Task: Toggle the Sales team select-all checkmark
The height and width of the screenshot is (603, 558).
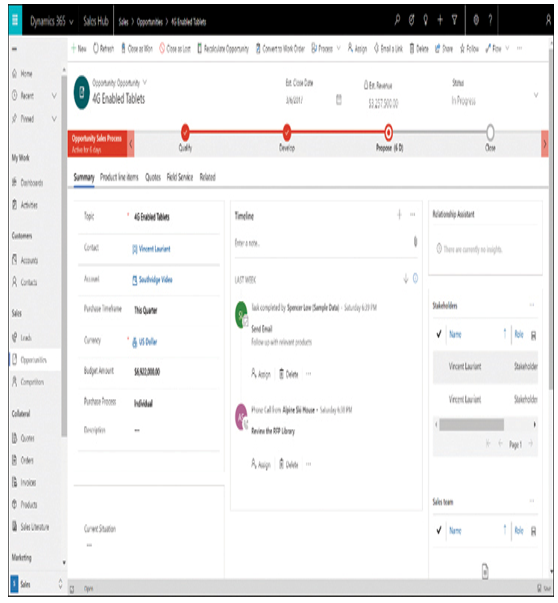Action: point(439,531)
